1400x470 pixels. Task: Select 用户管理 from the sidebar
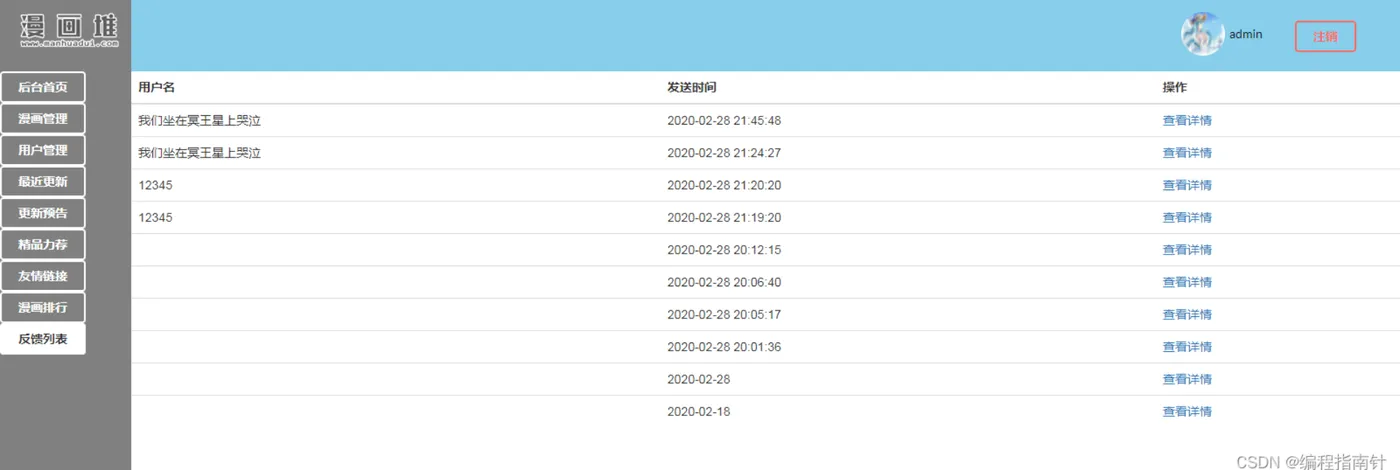click(43, 150)
